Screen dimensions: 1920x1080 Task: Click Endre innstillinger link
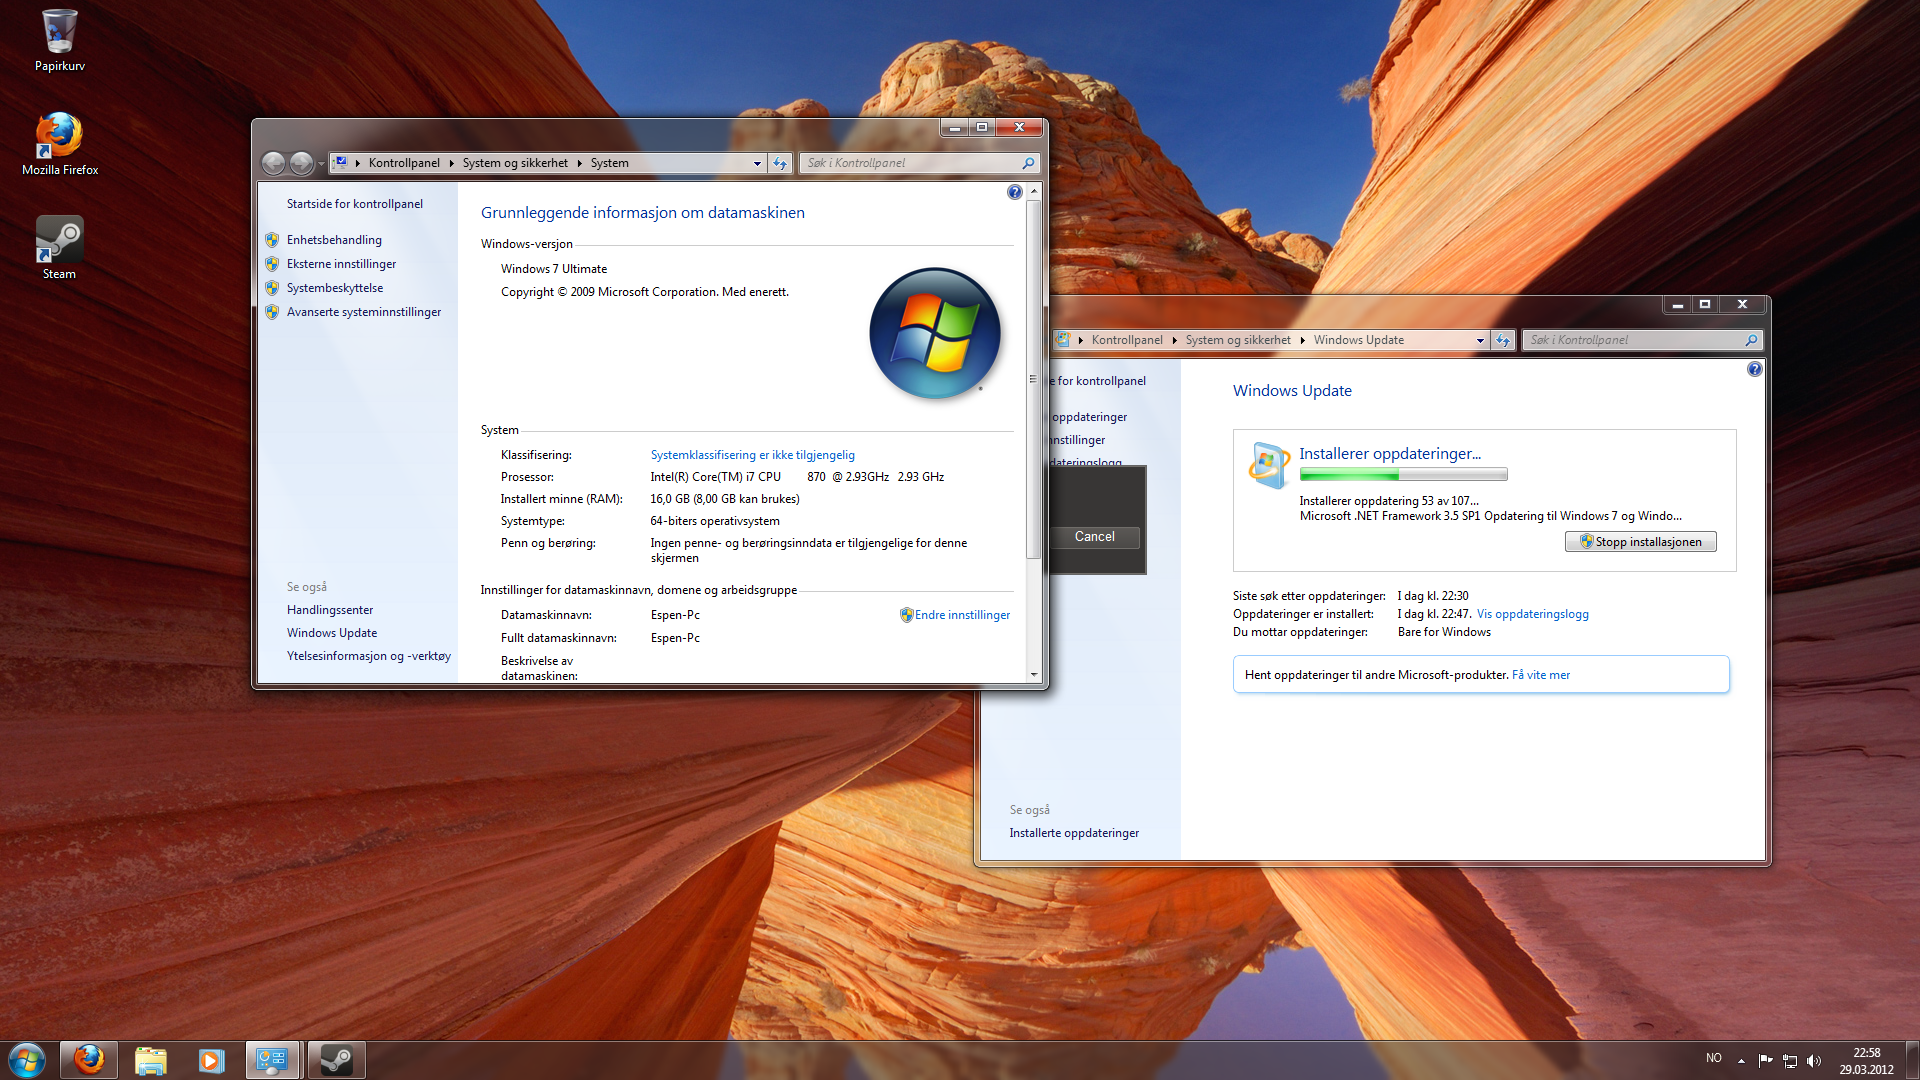click(962, 615)
